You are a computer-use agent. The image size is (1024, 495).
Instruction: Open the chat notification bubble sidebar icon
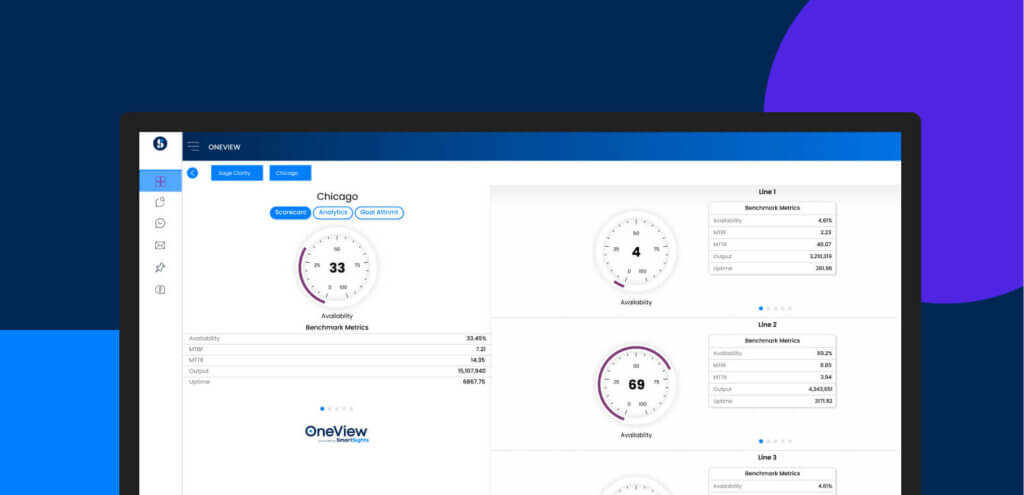click(160, 202)
